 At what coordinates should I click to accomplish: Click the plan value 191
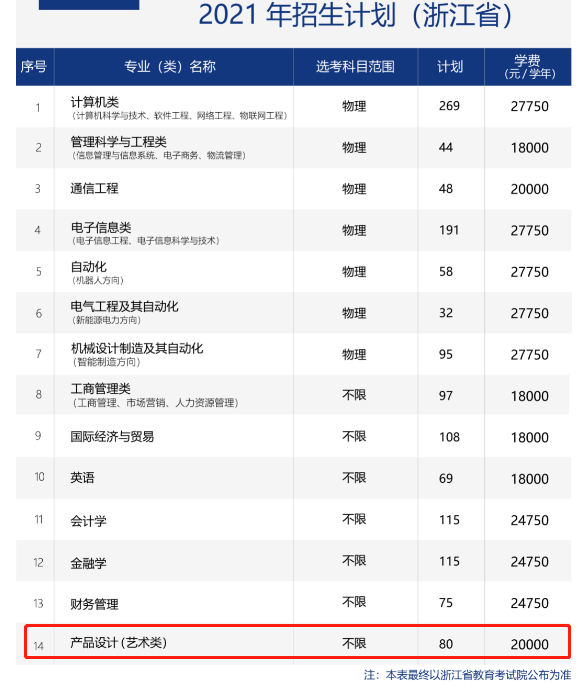tap(449, 230)
